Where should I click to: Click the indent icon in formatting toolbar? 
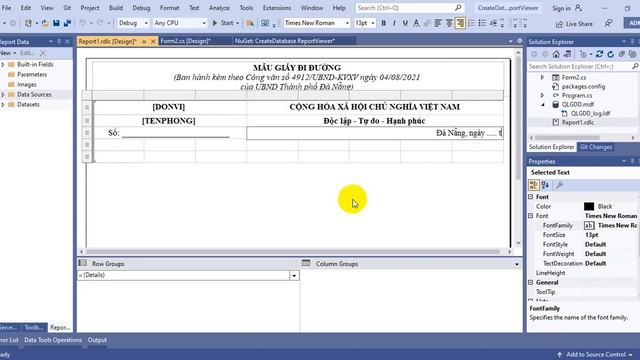click(493, 23)
